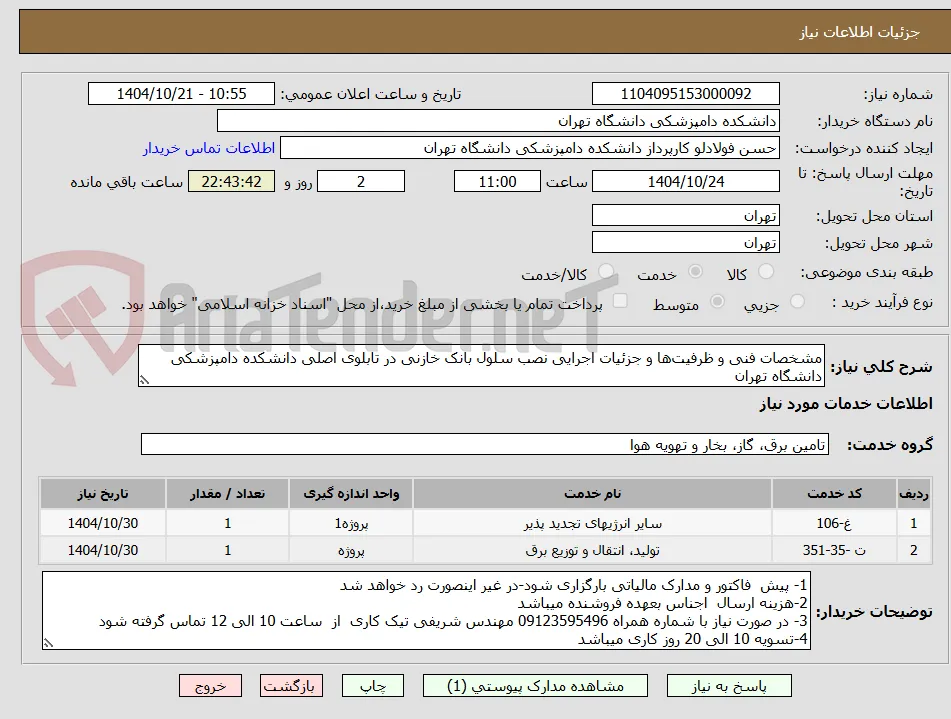Select the خدمت radio button
This screenshot has width=951, height=719.
tap(695, 272)
